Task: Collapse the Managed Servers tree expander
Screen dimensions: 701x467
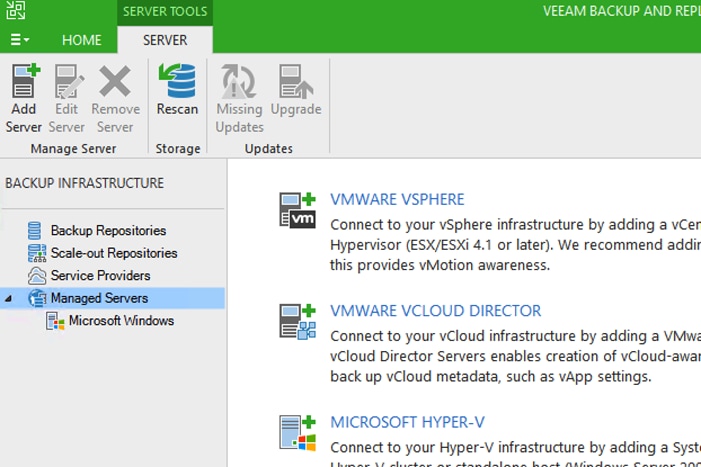Action: 8,298
